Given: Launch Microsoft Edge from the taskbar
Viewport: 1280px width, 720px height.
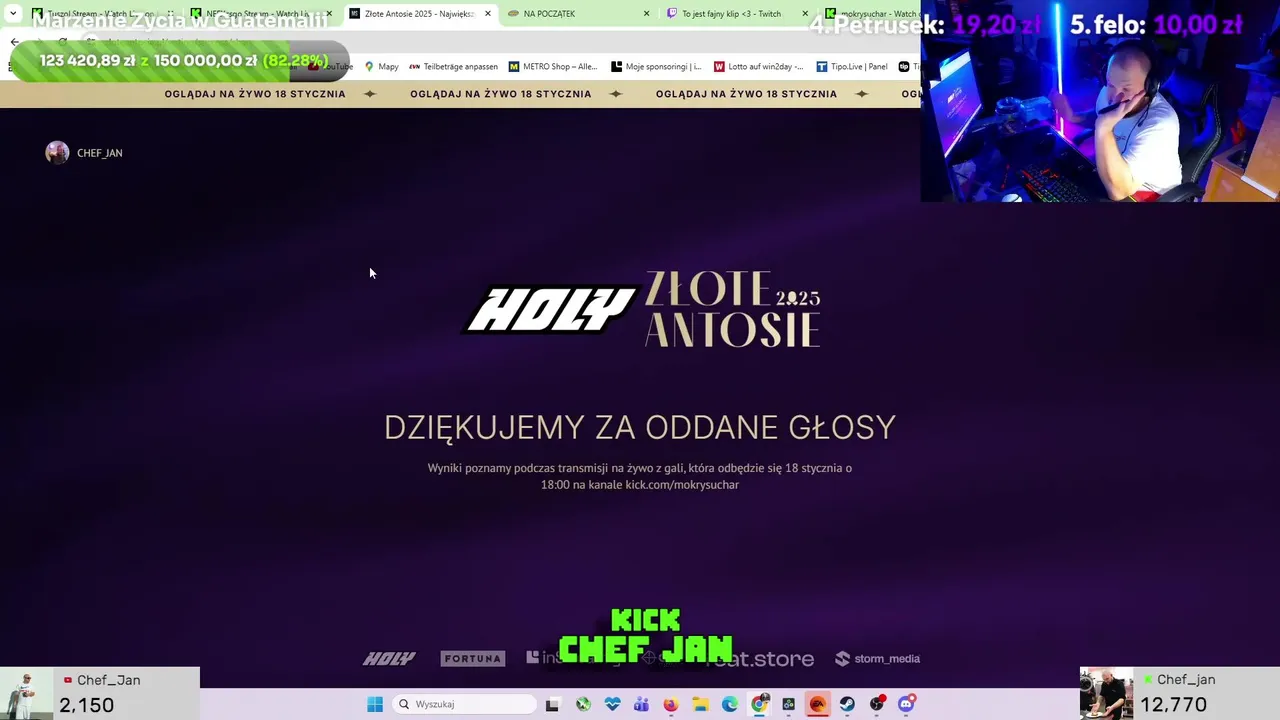Looking at the screenshot, I should 730,704.
